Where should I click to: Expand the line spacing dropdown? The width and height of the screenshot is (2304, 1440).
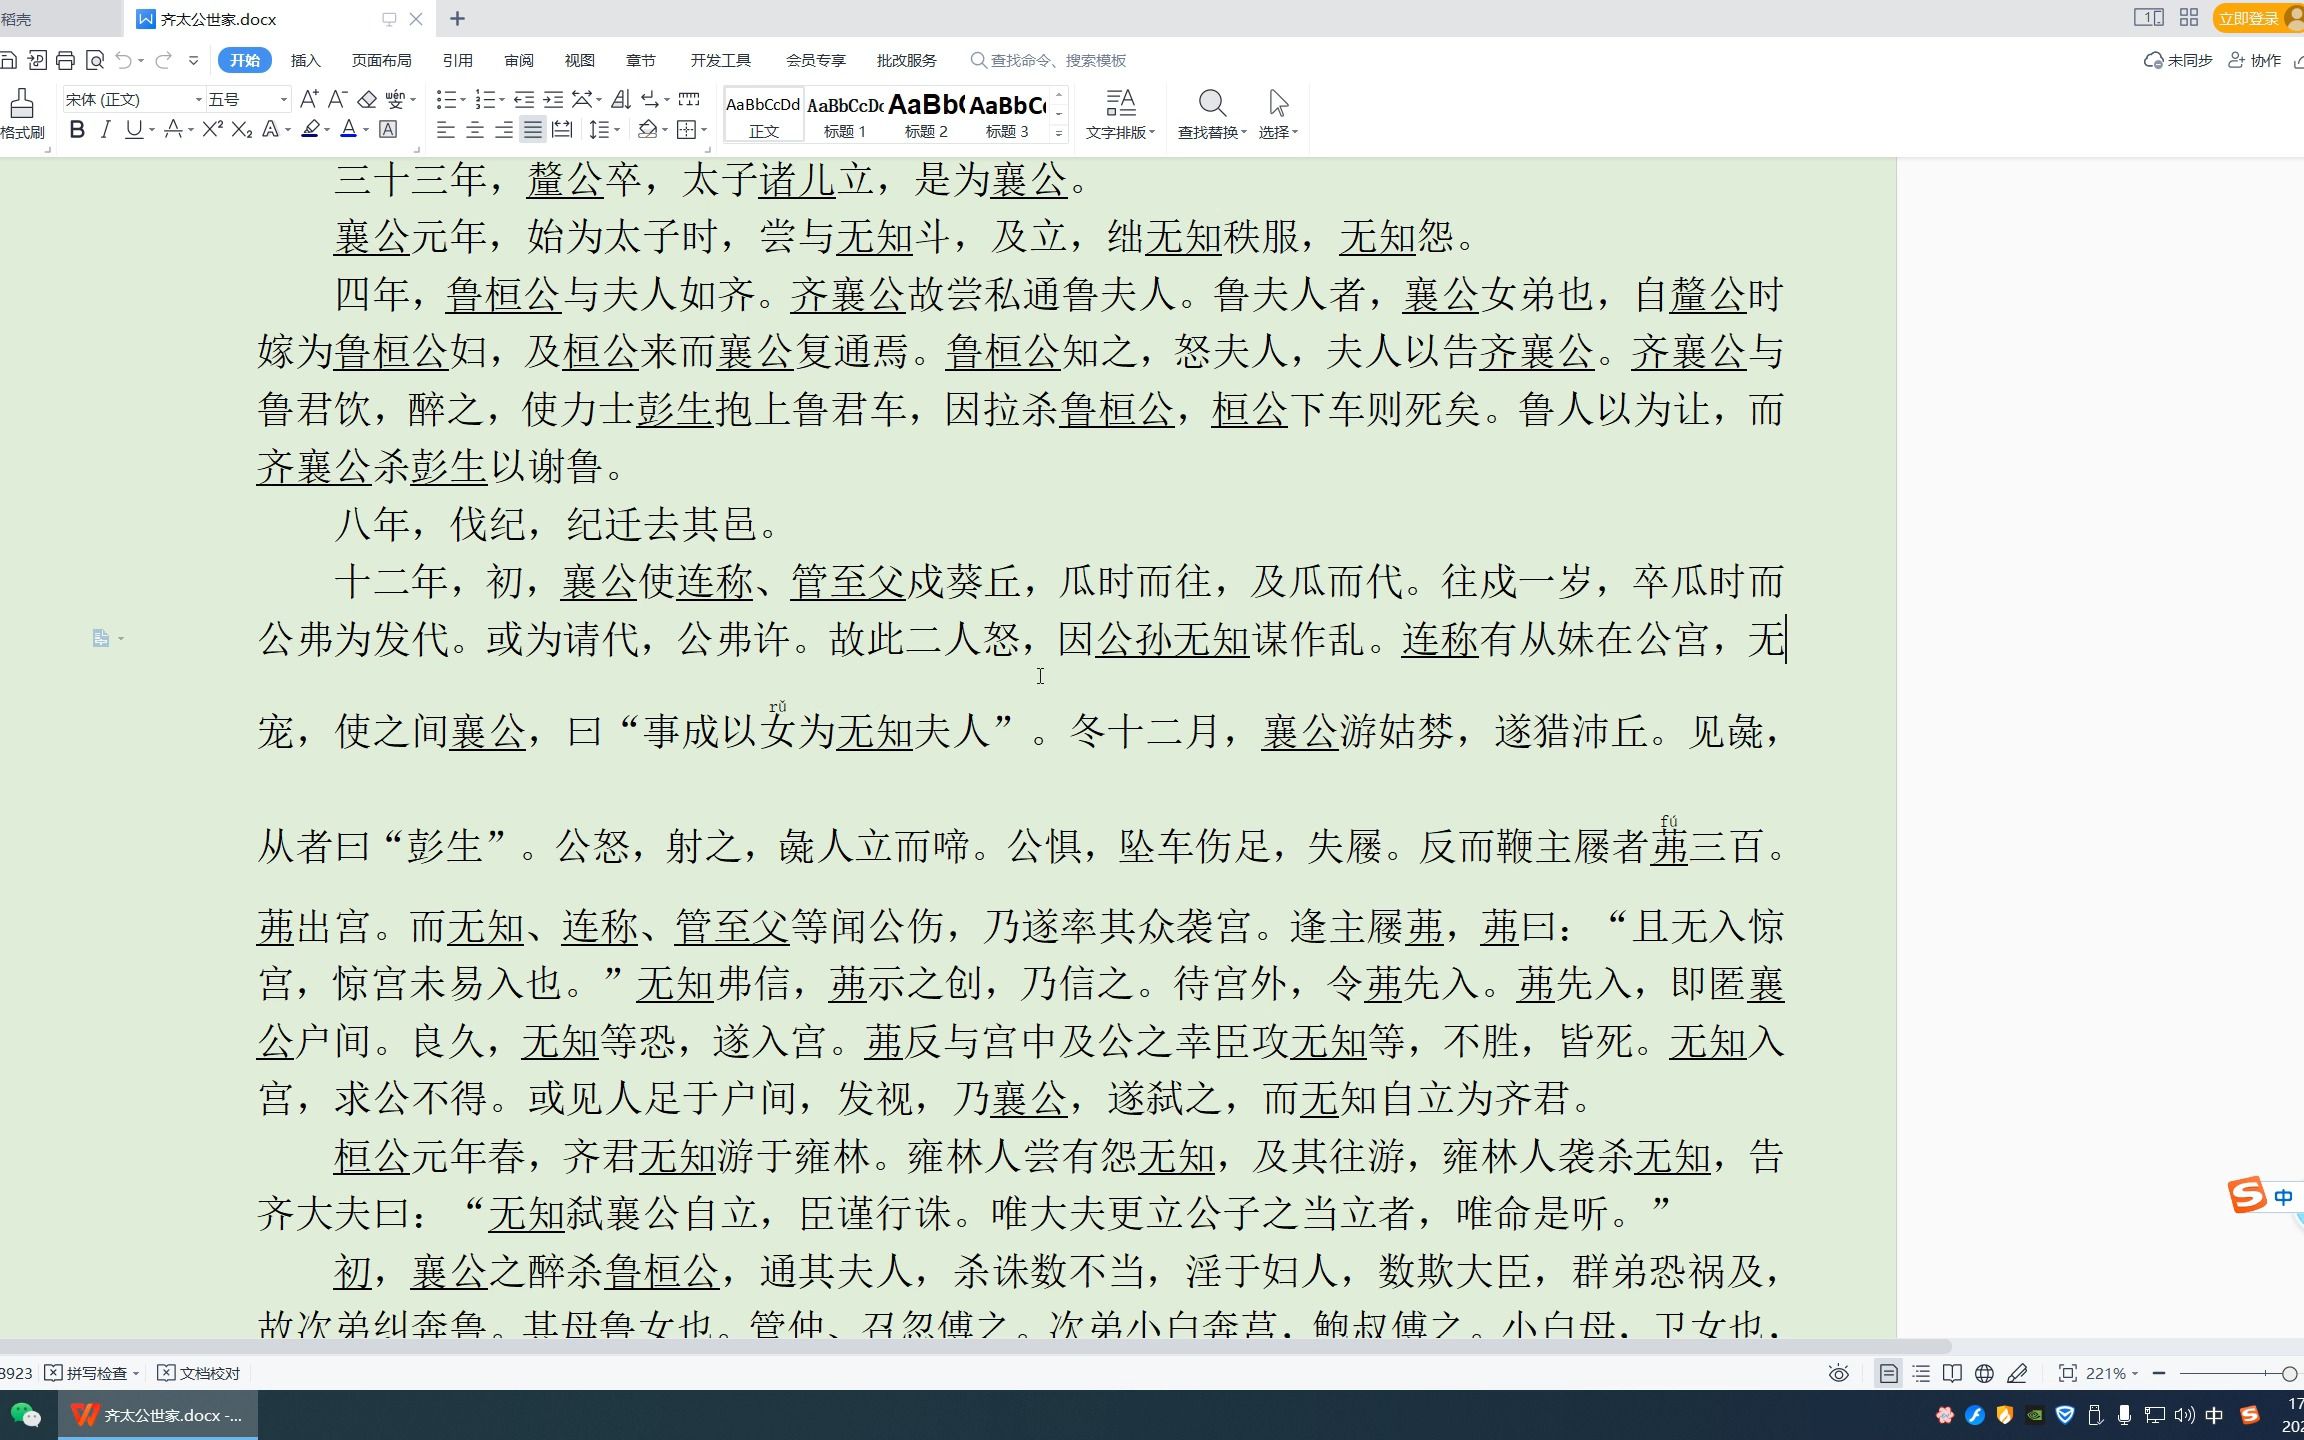coord(617,130)
